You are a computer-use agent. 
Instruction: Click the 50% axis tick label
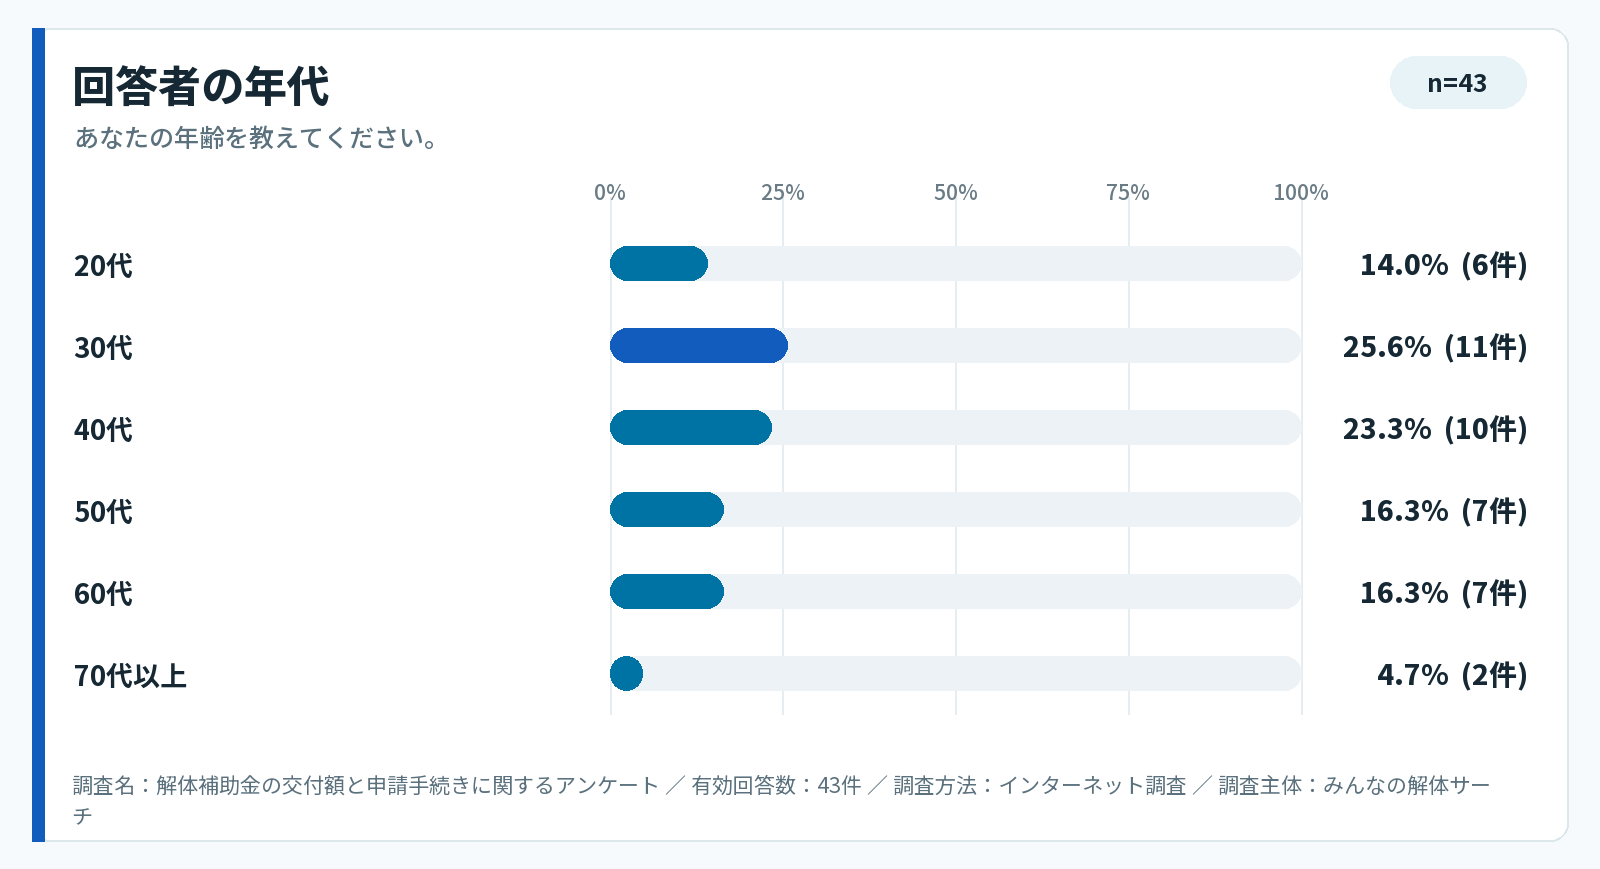(956, 192)
